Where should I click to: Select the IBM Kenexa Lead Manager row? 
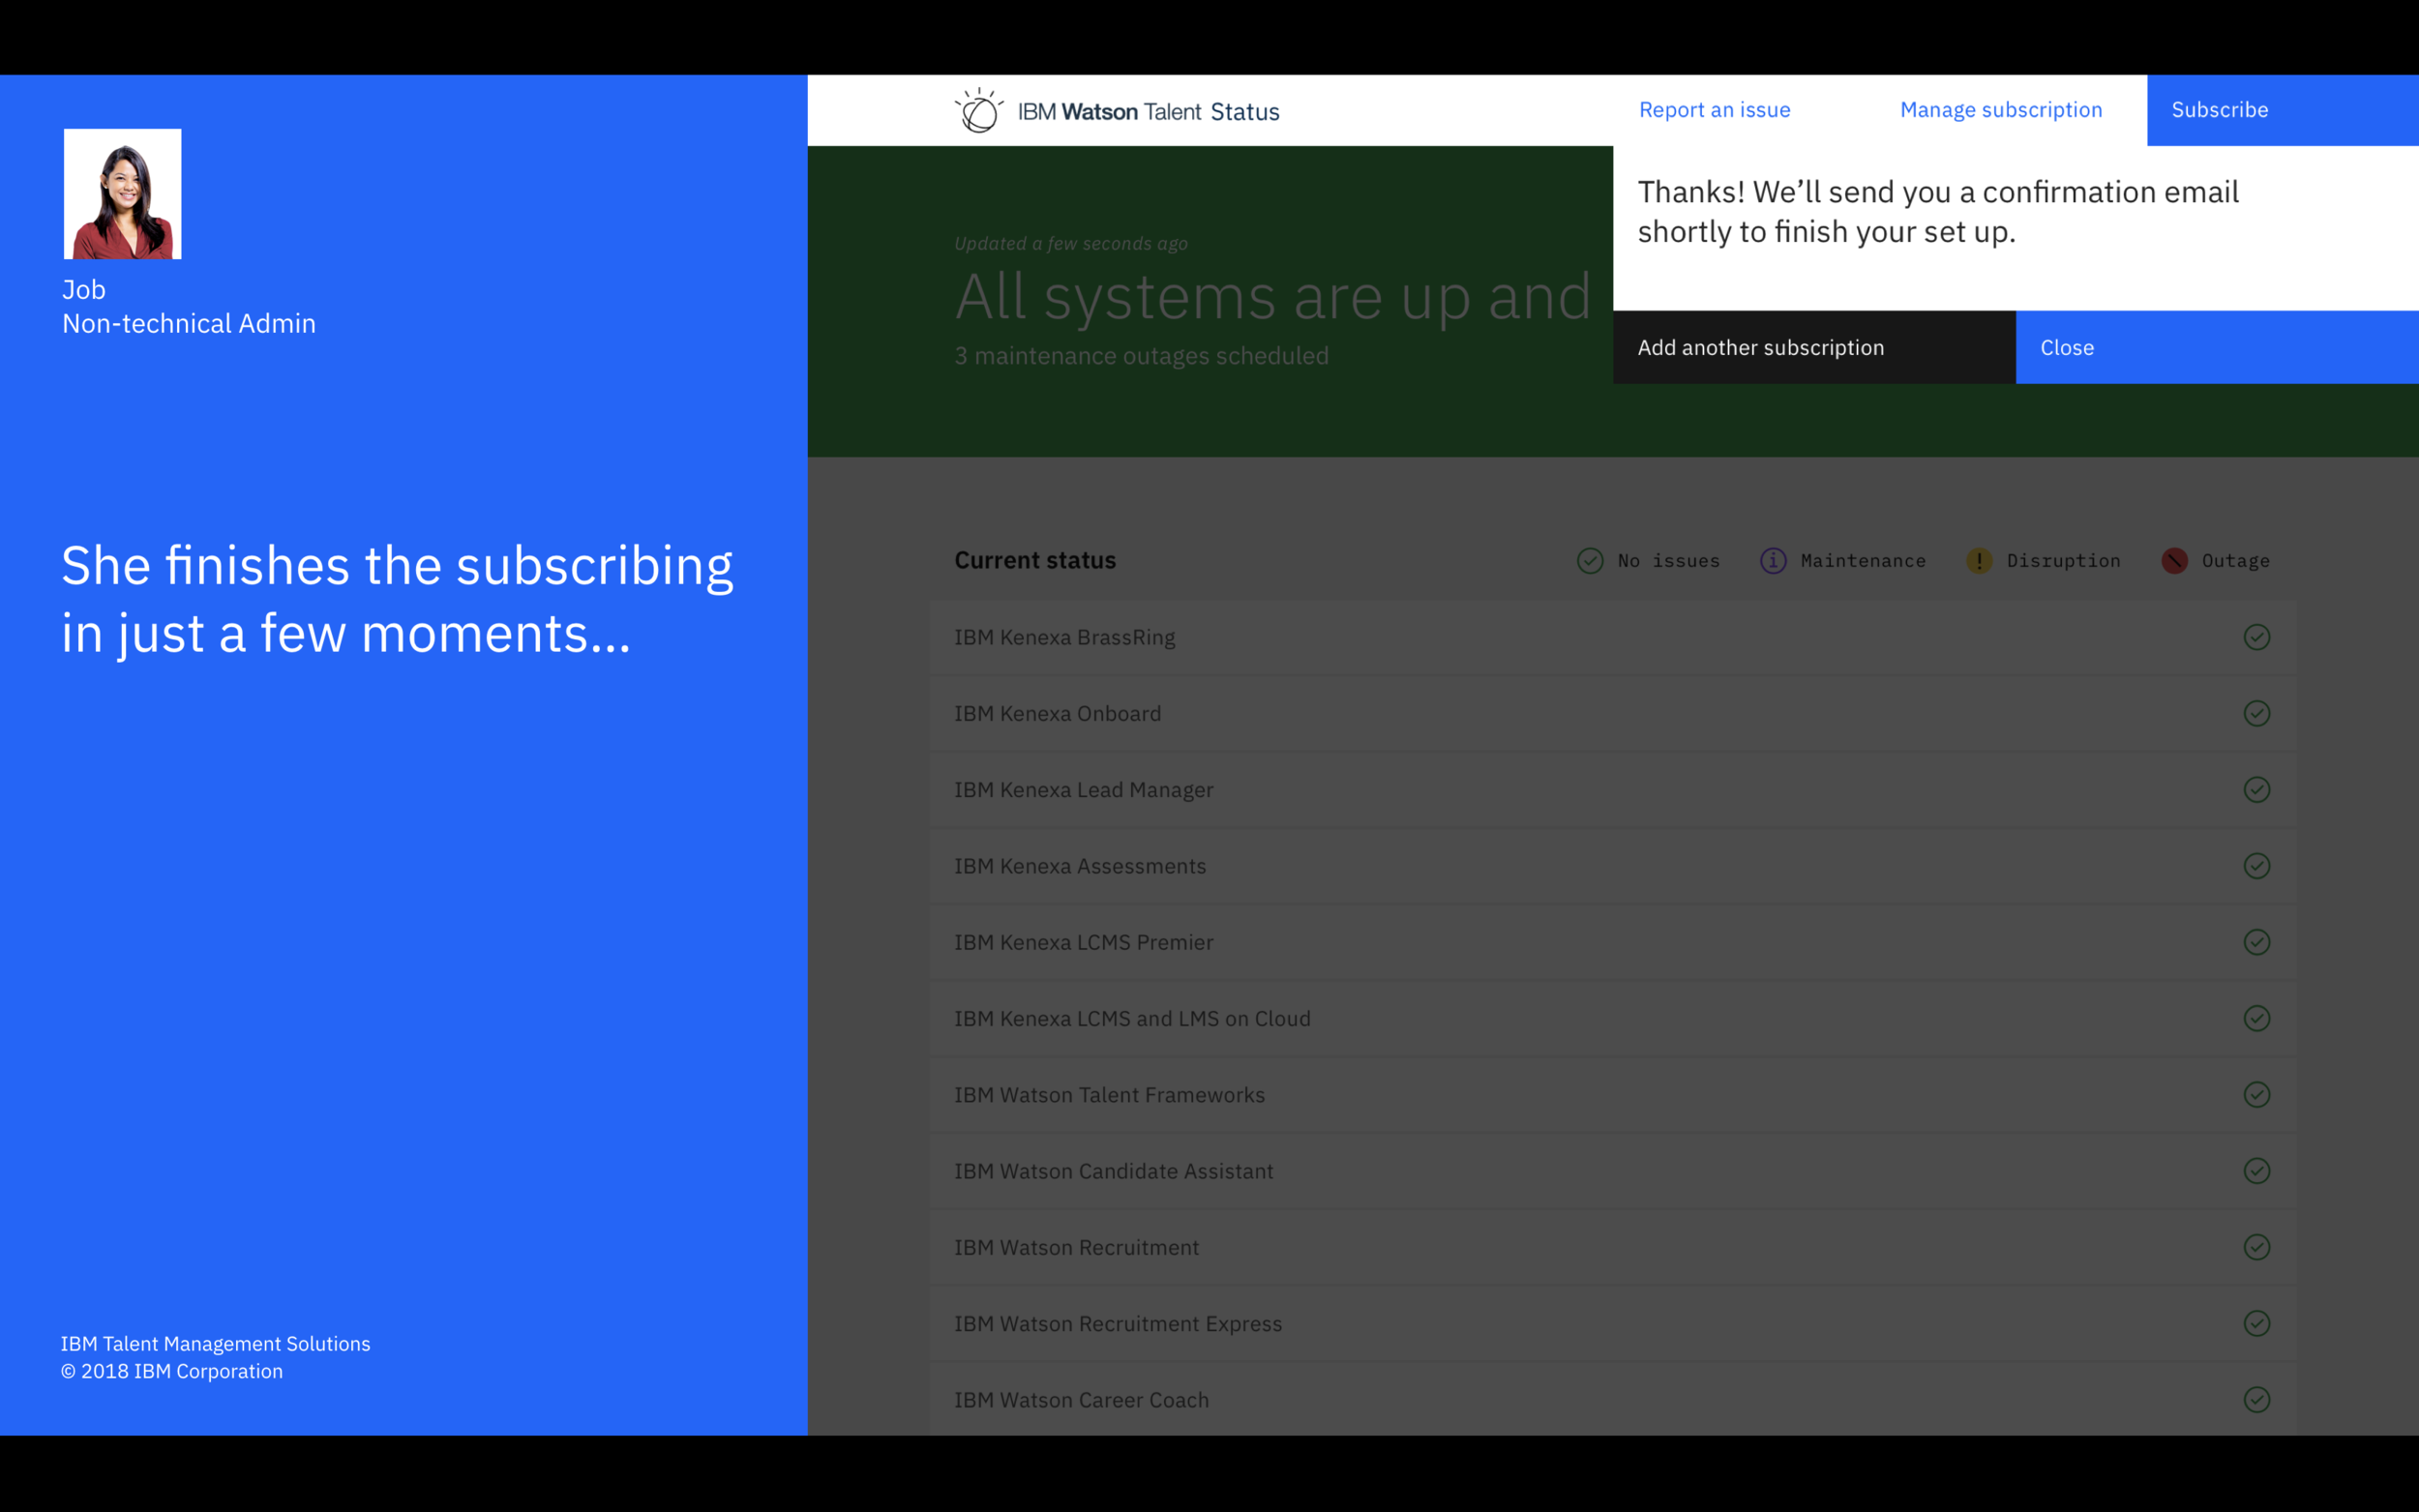tap(1612, 790)
